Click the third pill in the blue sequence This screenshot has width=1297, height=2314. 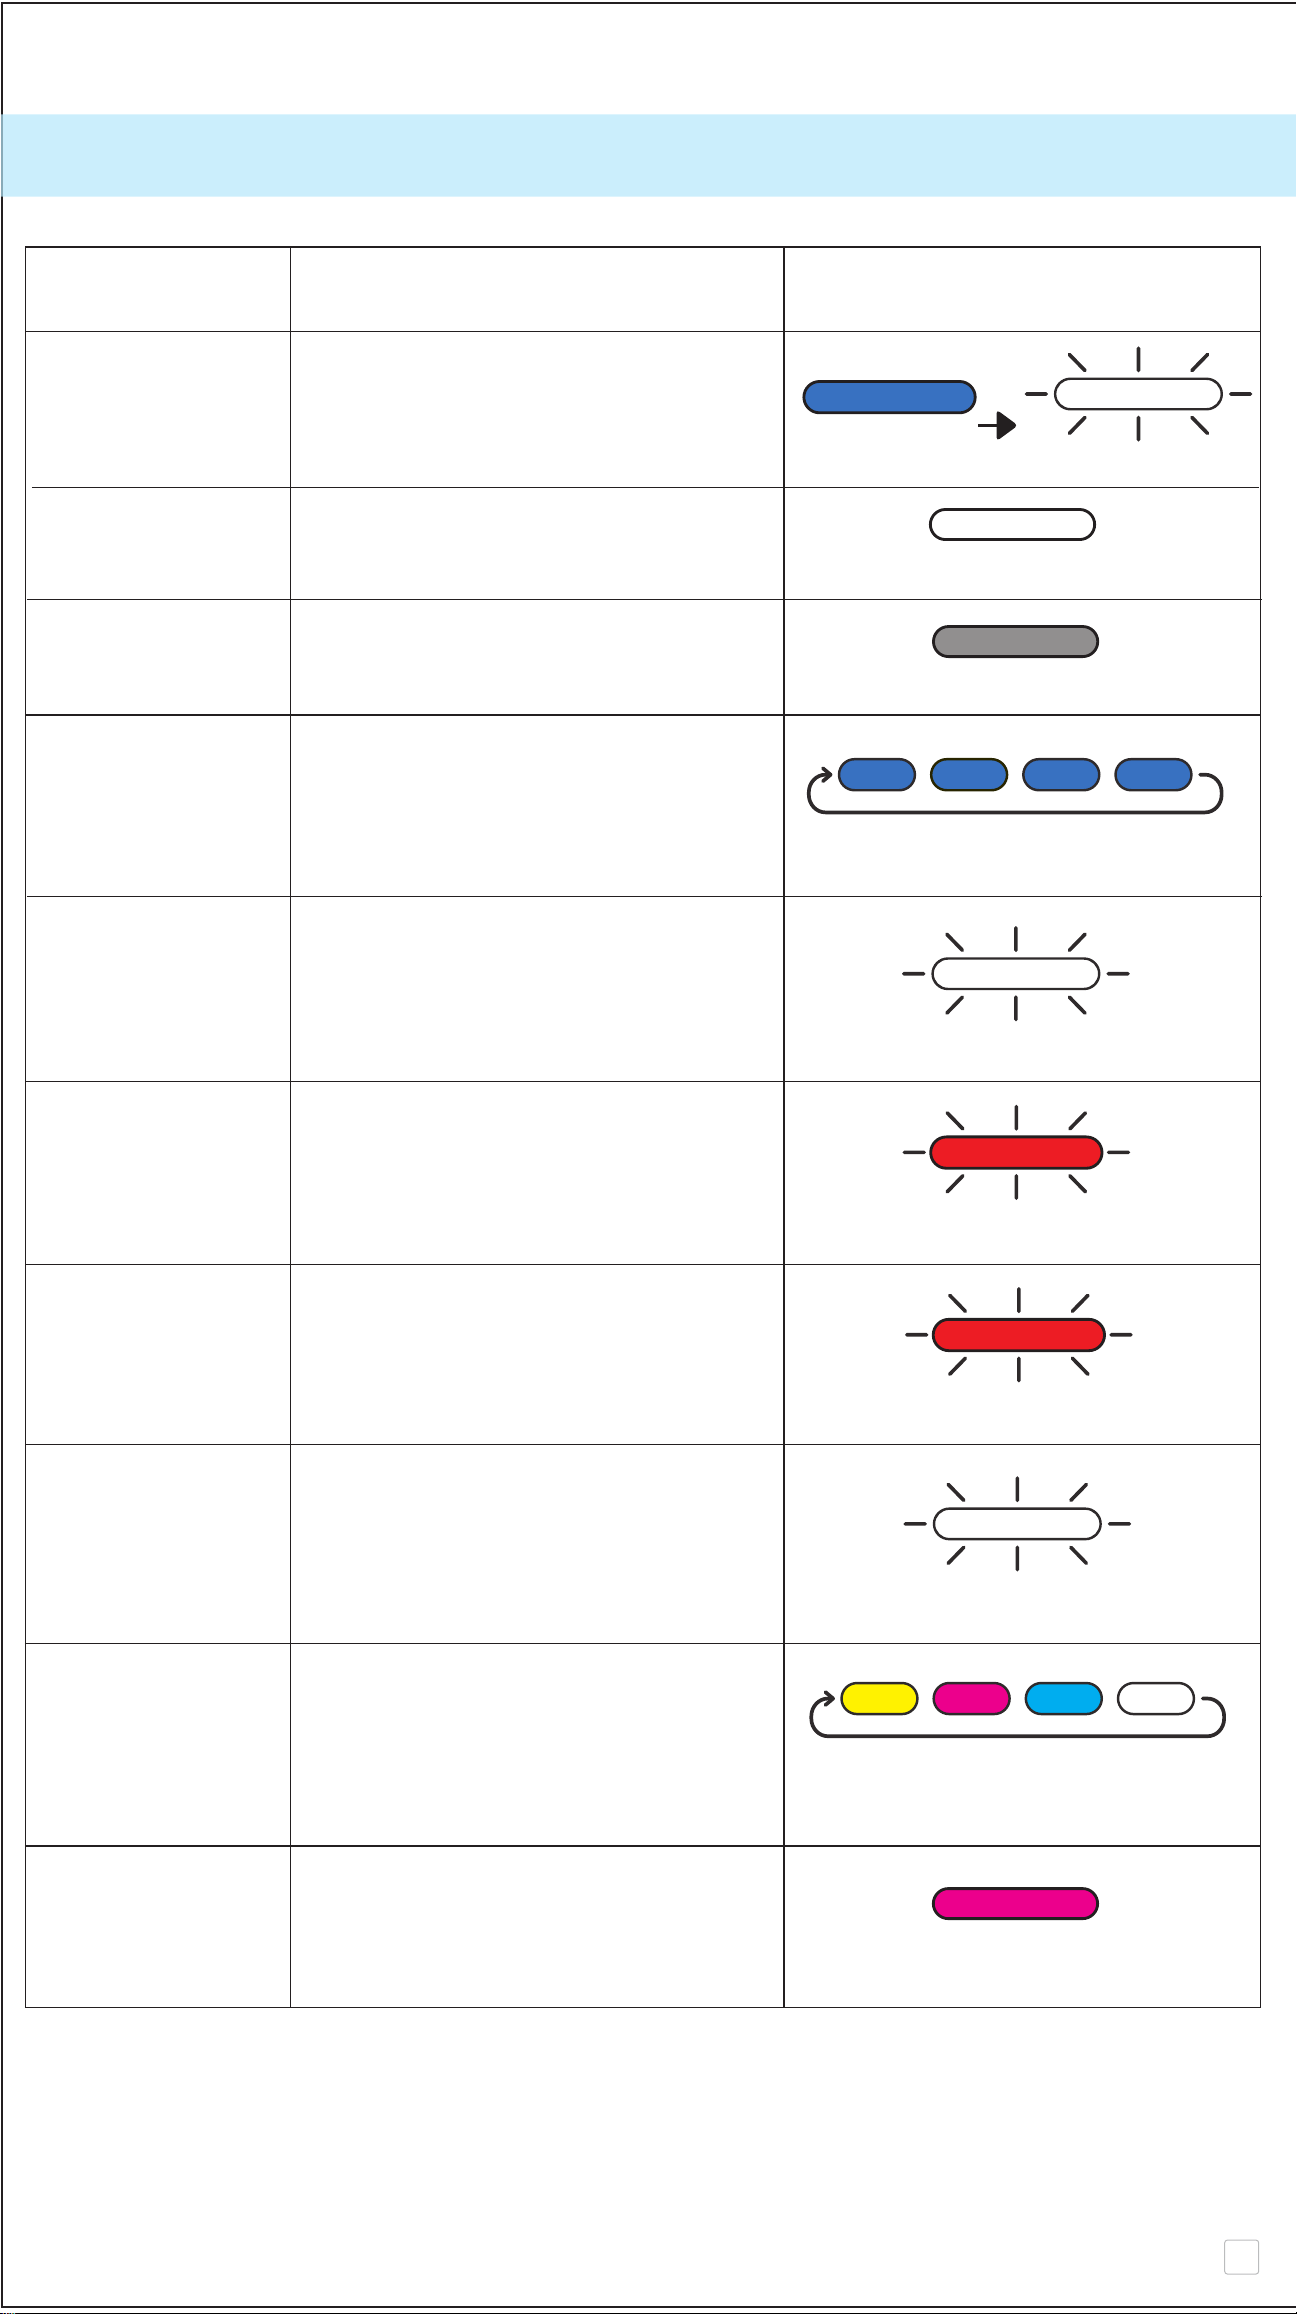click(x=1061, y=775)
